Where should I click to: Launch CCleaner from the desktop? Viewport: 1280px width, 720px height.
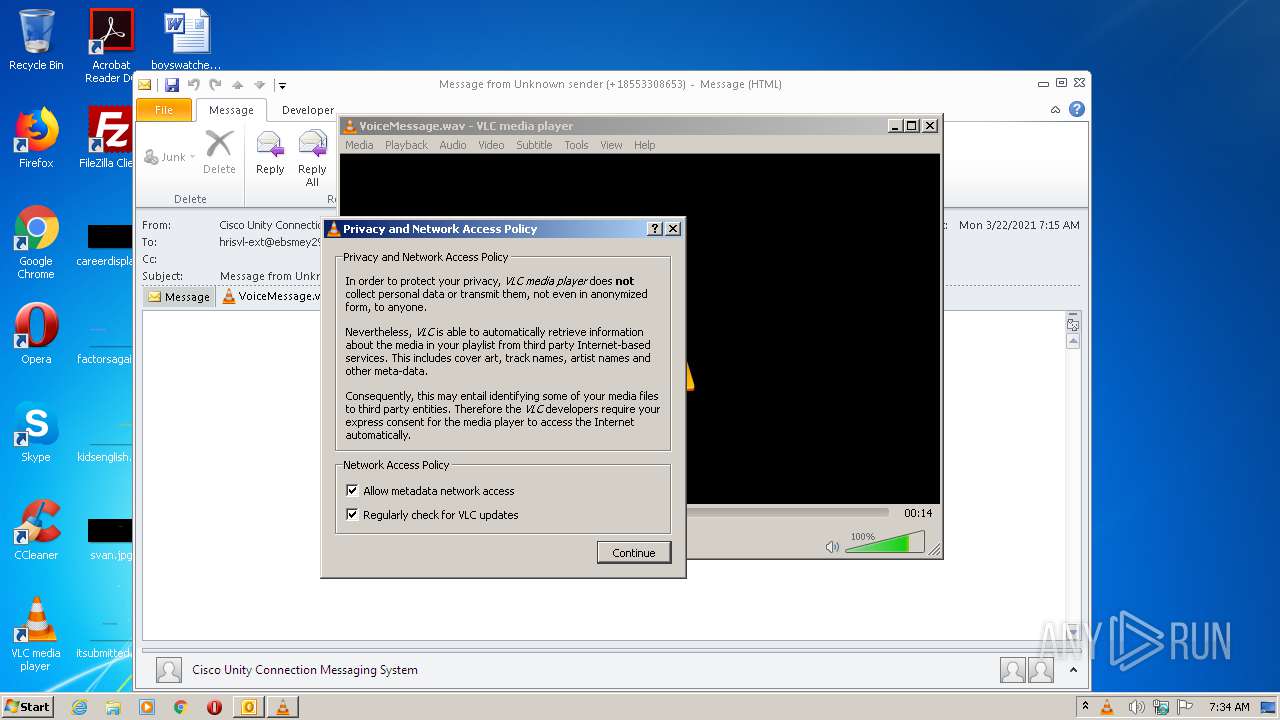coord(36,530)
